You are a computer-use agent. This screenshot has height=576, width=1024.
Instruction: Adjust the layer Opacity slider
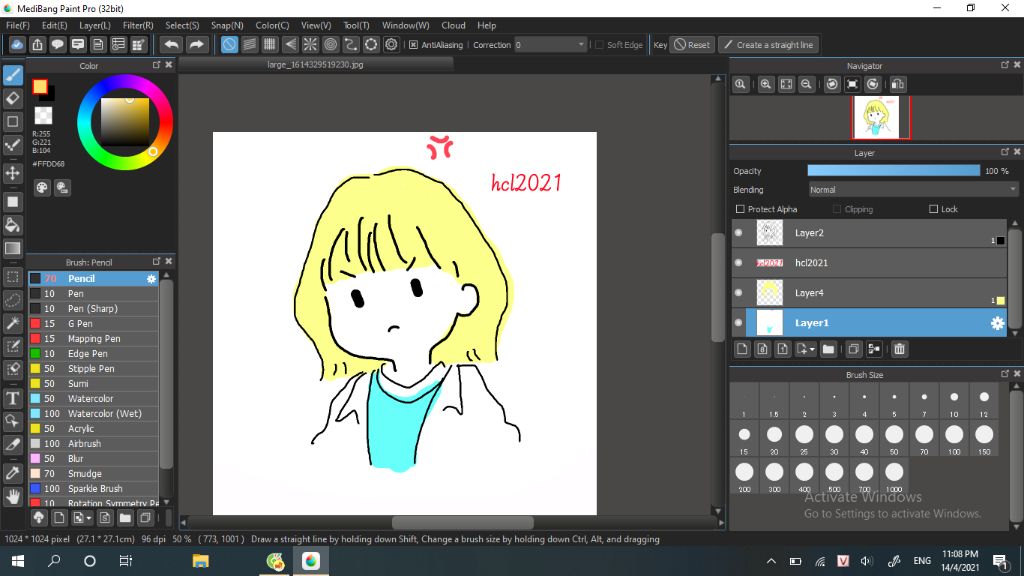pyautogui.click(x=893, y=170)
